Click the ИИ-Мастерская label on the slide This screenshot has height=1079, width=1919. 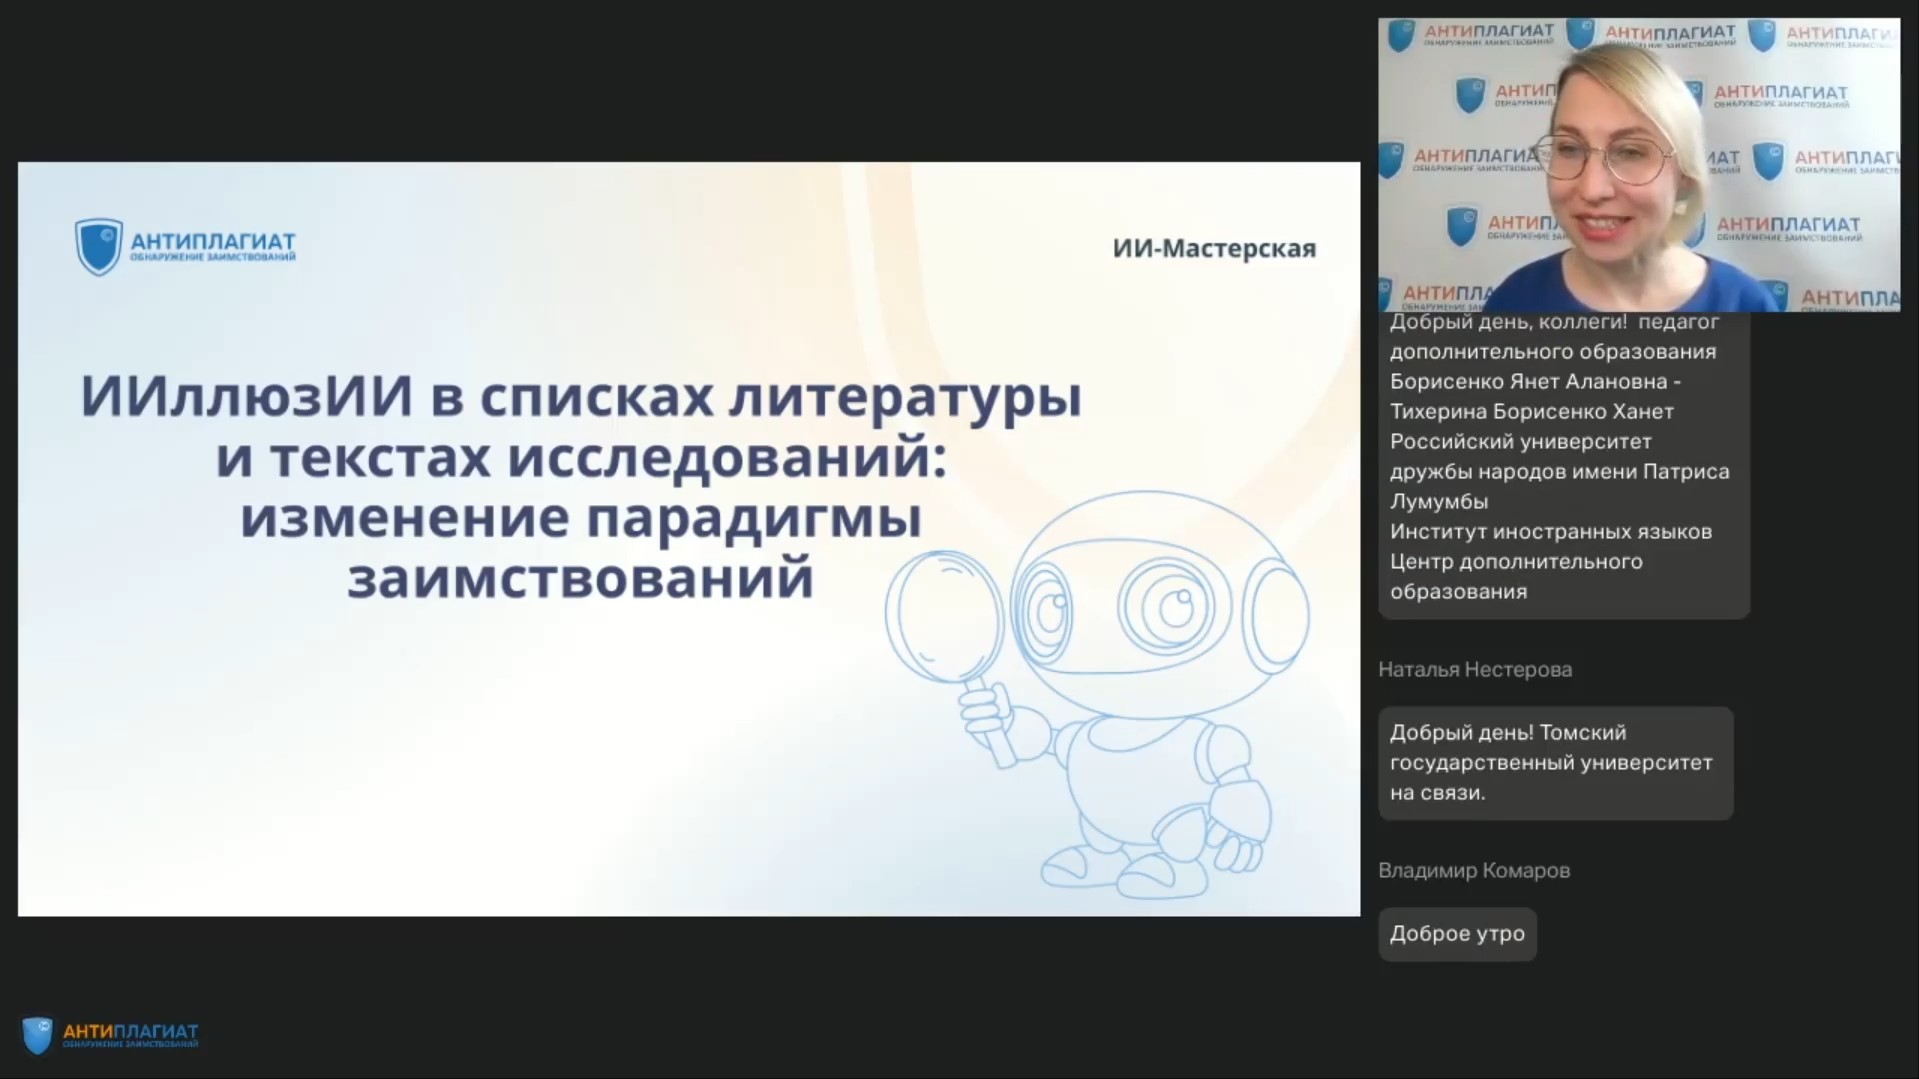point(1213,248)
